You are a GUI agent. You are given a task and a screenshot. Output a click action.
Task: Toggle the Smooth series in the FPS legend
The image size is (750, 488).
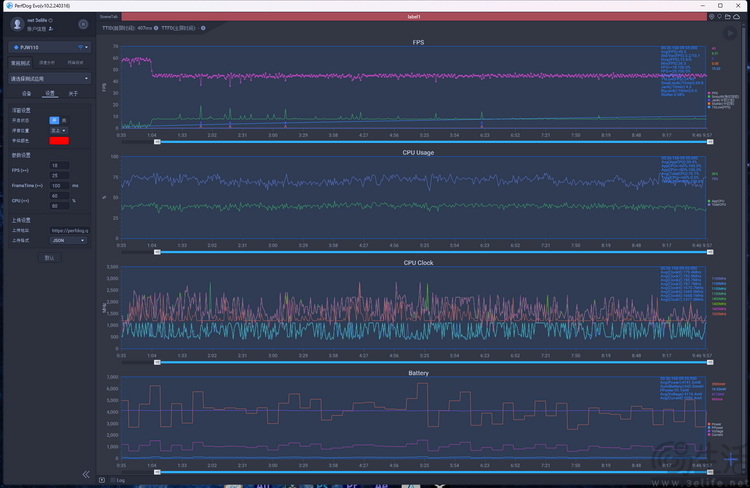pos(723,97)
